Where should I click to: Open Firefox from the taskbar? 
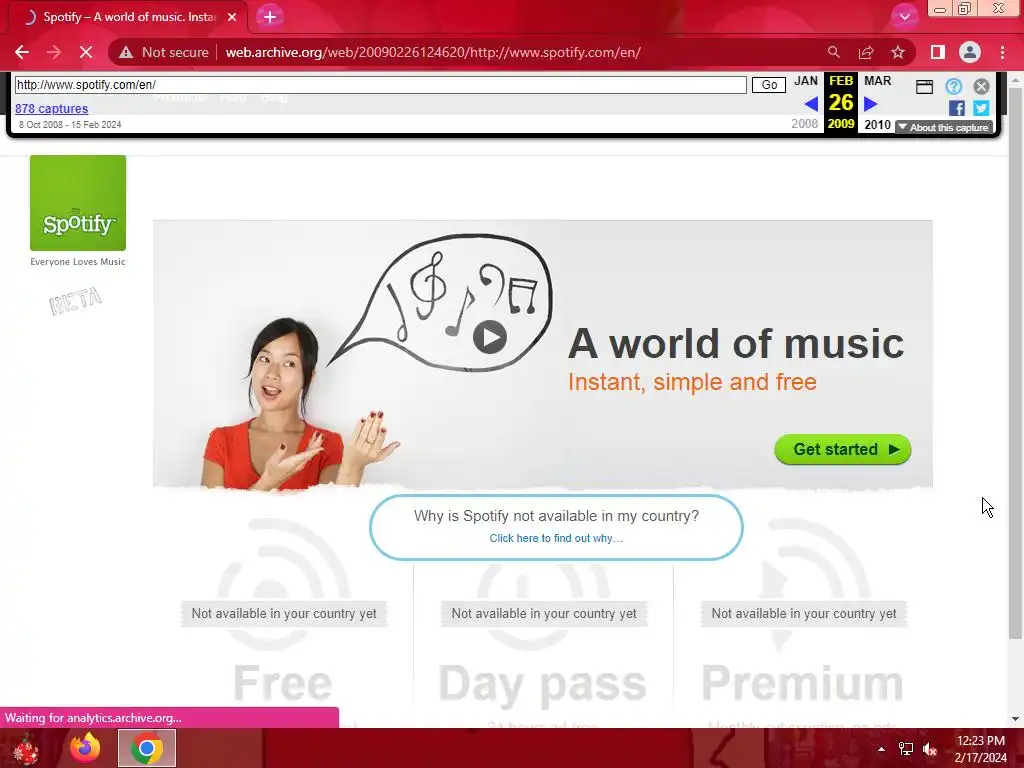pyautogui.click(x=85, y=748)
